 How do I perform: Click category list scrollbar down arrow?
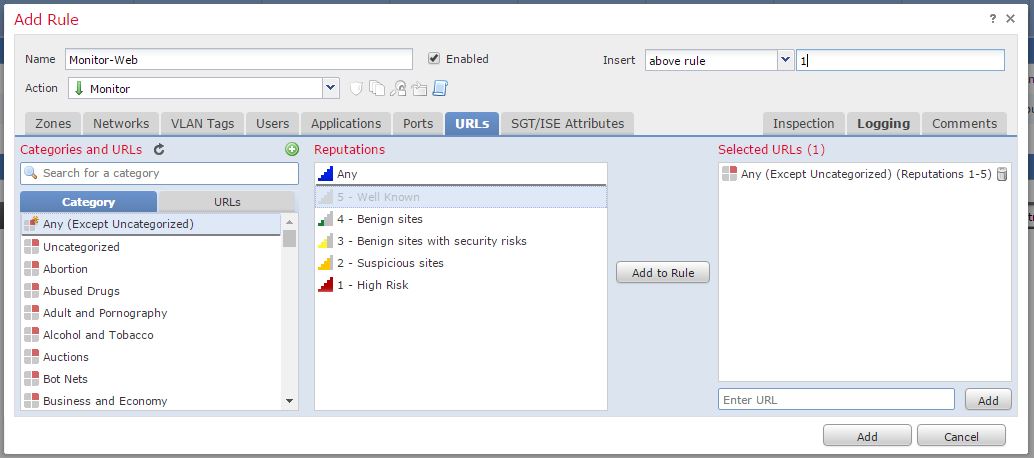[289, 401]
